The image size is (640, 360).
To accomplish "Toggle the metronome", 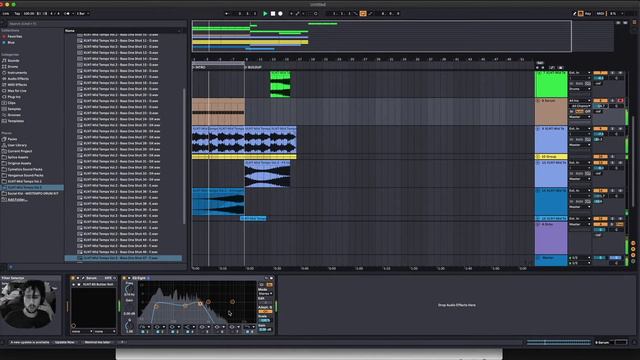I will (67, 13).
